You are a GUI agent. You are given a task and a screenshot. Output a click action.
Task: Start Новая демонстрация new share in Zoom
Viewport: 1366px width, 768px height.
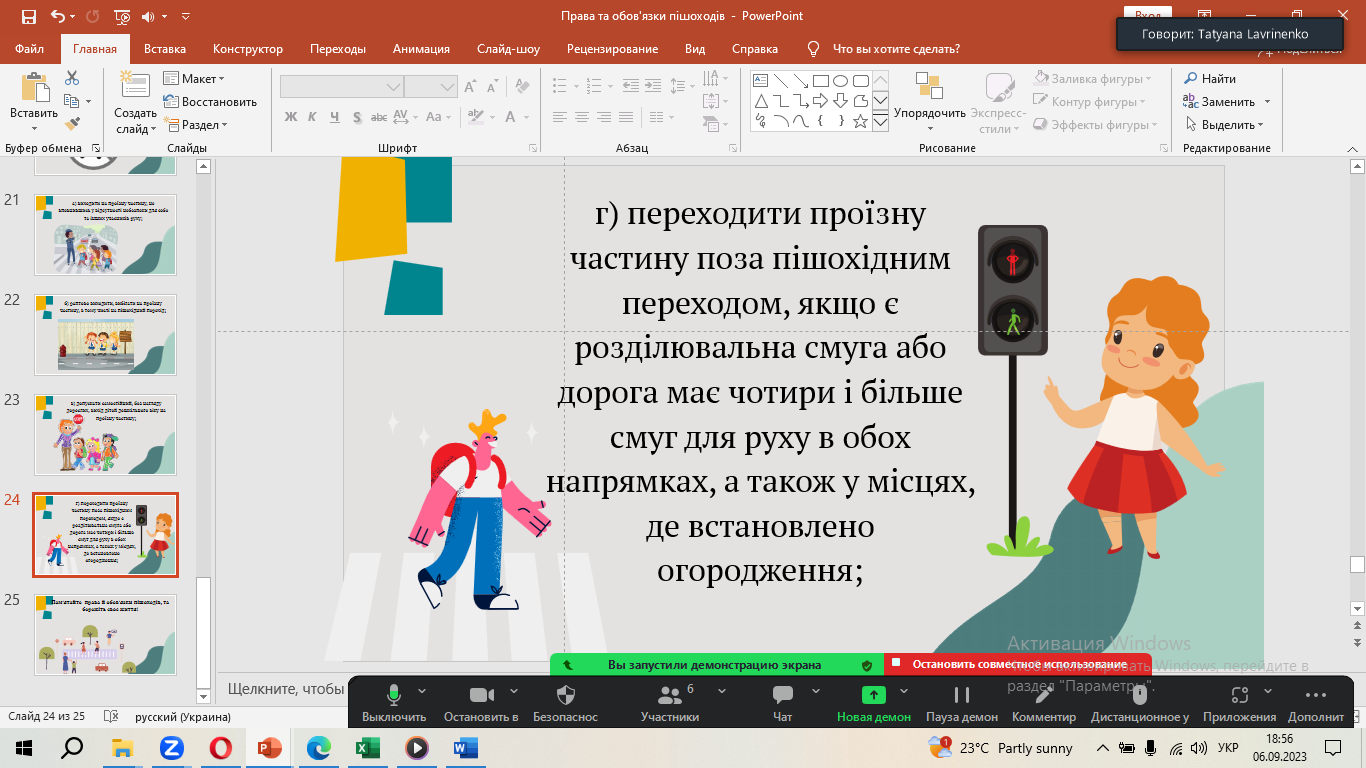(874, 703)
